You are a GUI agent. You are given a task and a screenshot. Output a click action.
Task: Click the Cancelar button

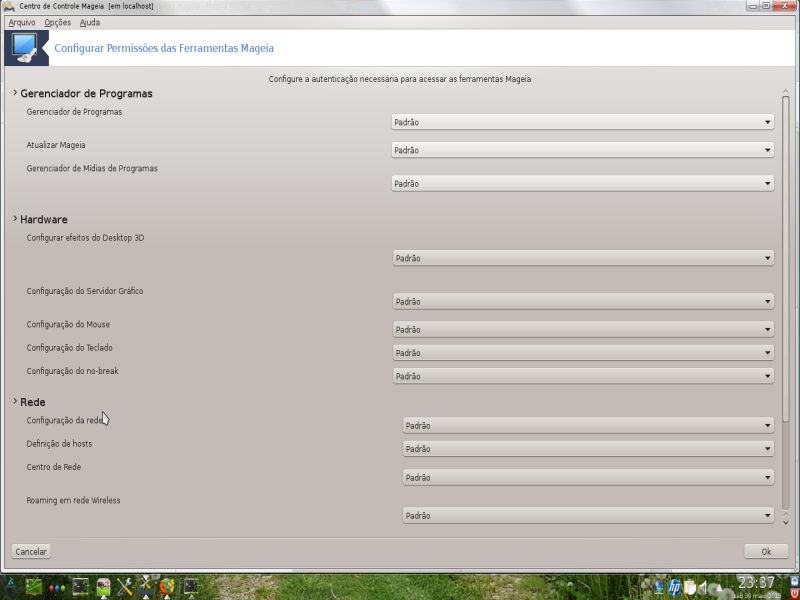point(31,552)
